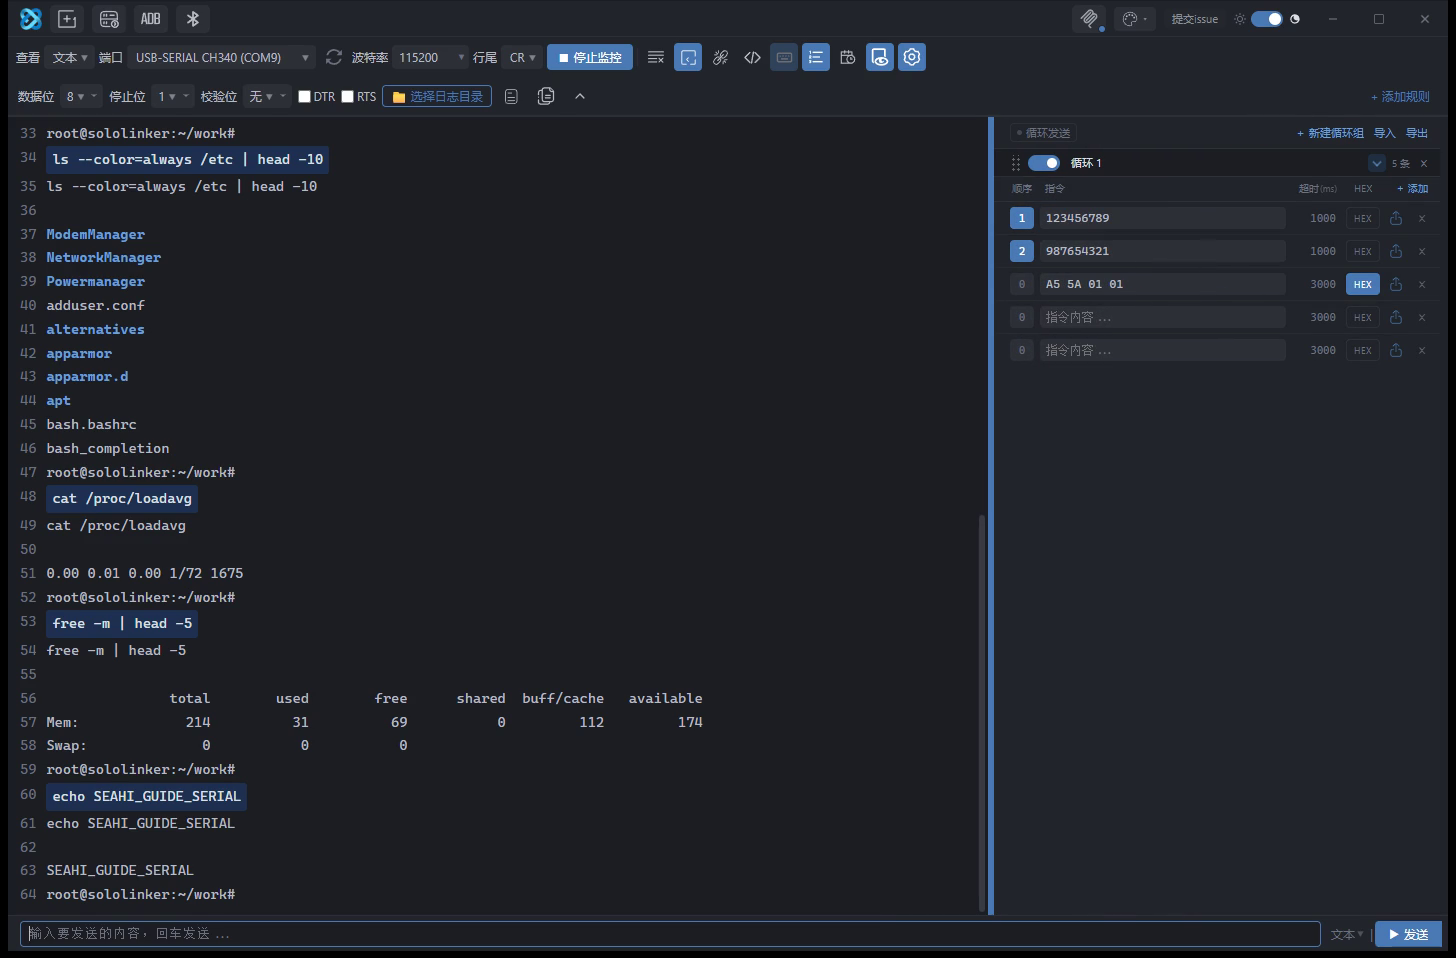Screen dimensions: 1456x958
Task: Open the COM9 port dropdown
Action: point(222,58)
